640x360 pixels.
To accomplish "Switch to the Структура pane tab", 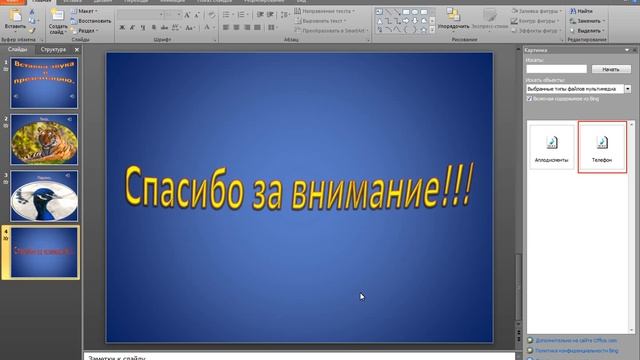I will tap(53, 49).
